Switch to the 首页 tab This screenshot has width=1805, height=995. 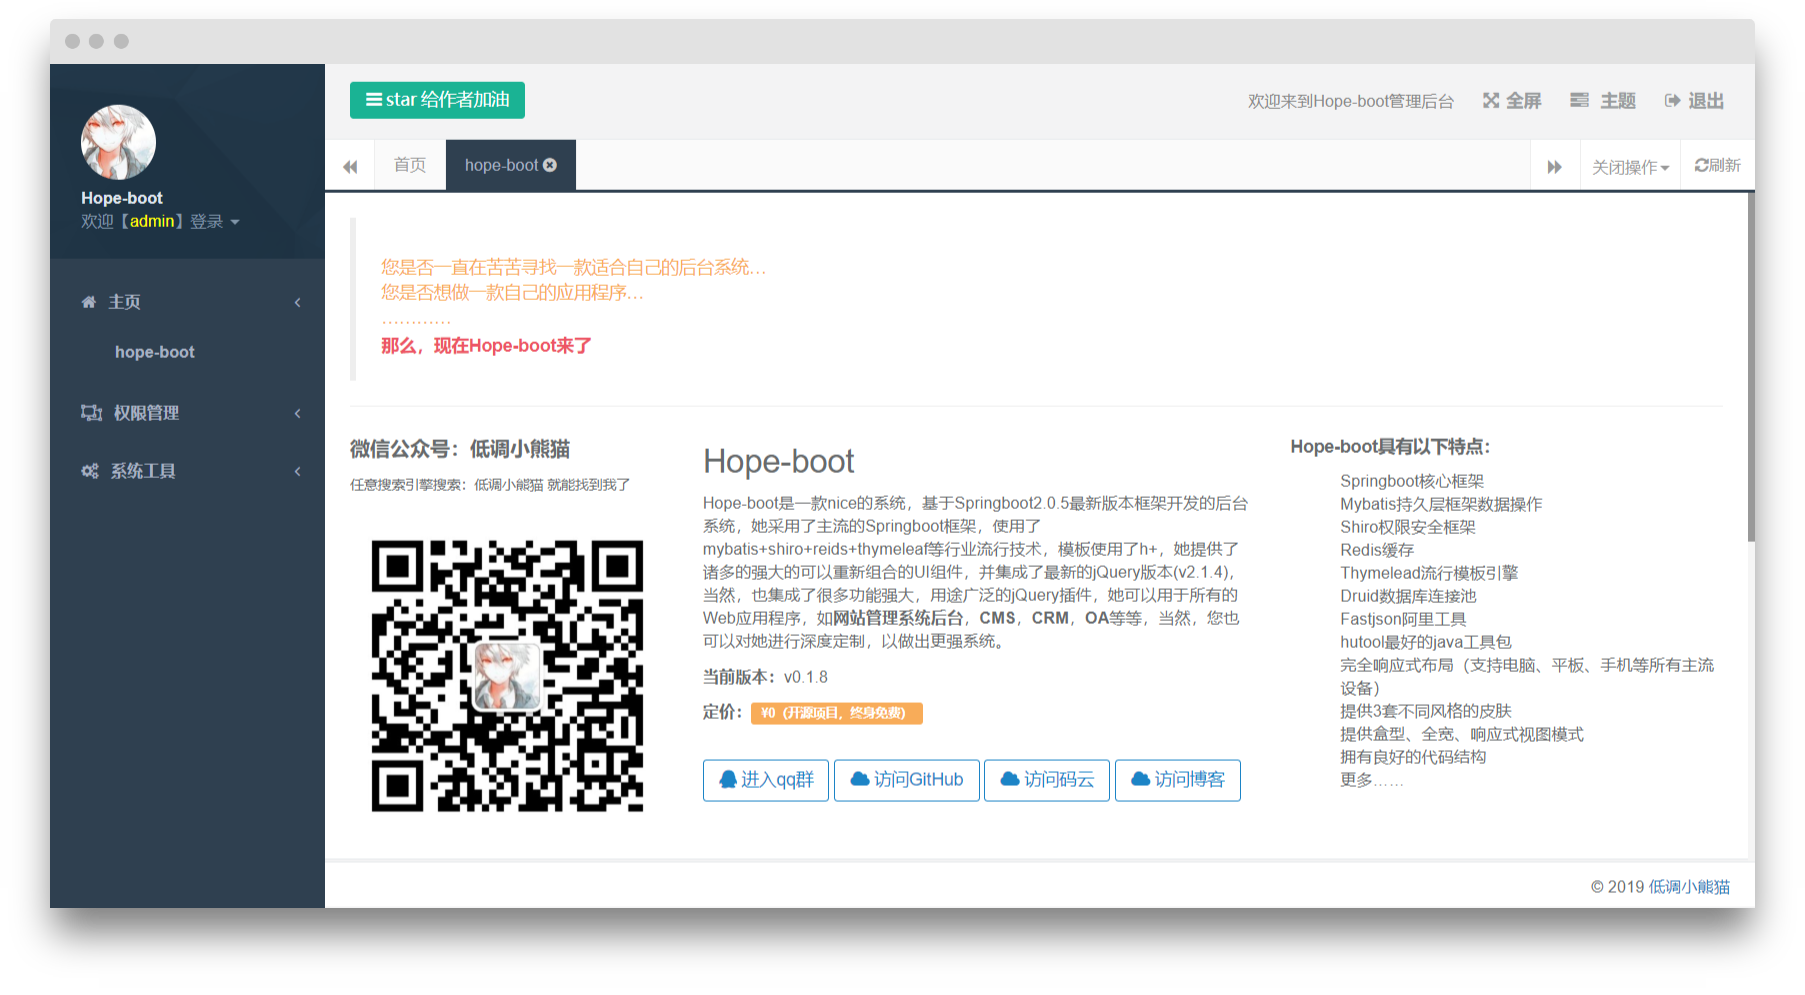tap(410, 165)
